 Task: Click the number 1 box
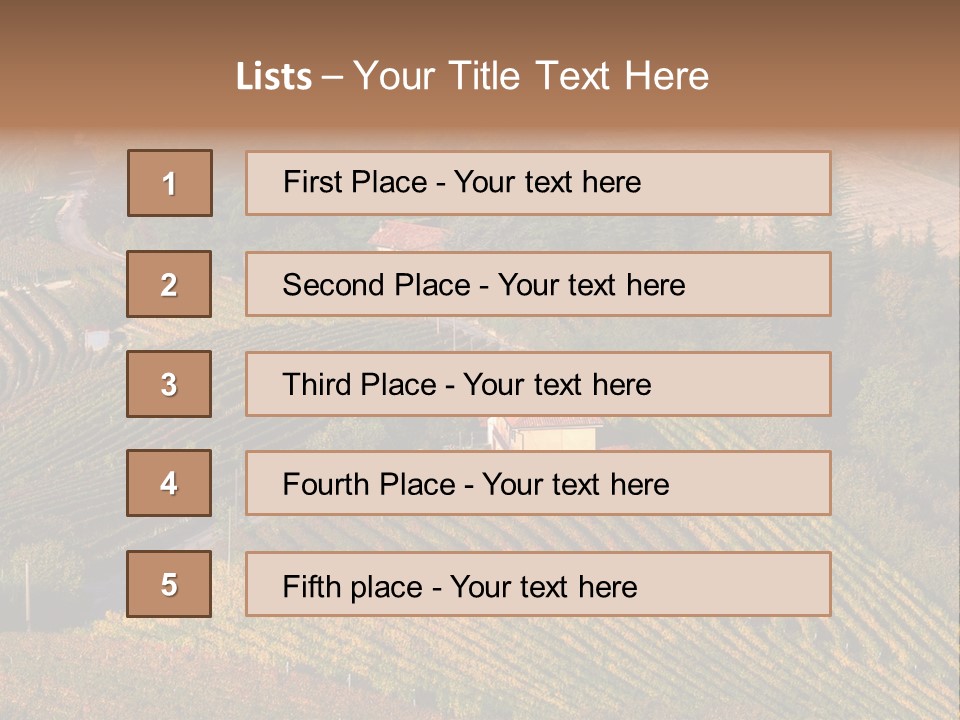[x=170, y=183]
